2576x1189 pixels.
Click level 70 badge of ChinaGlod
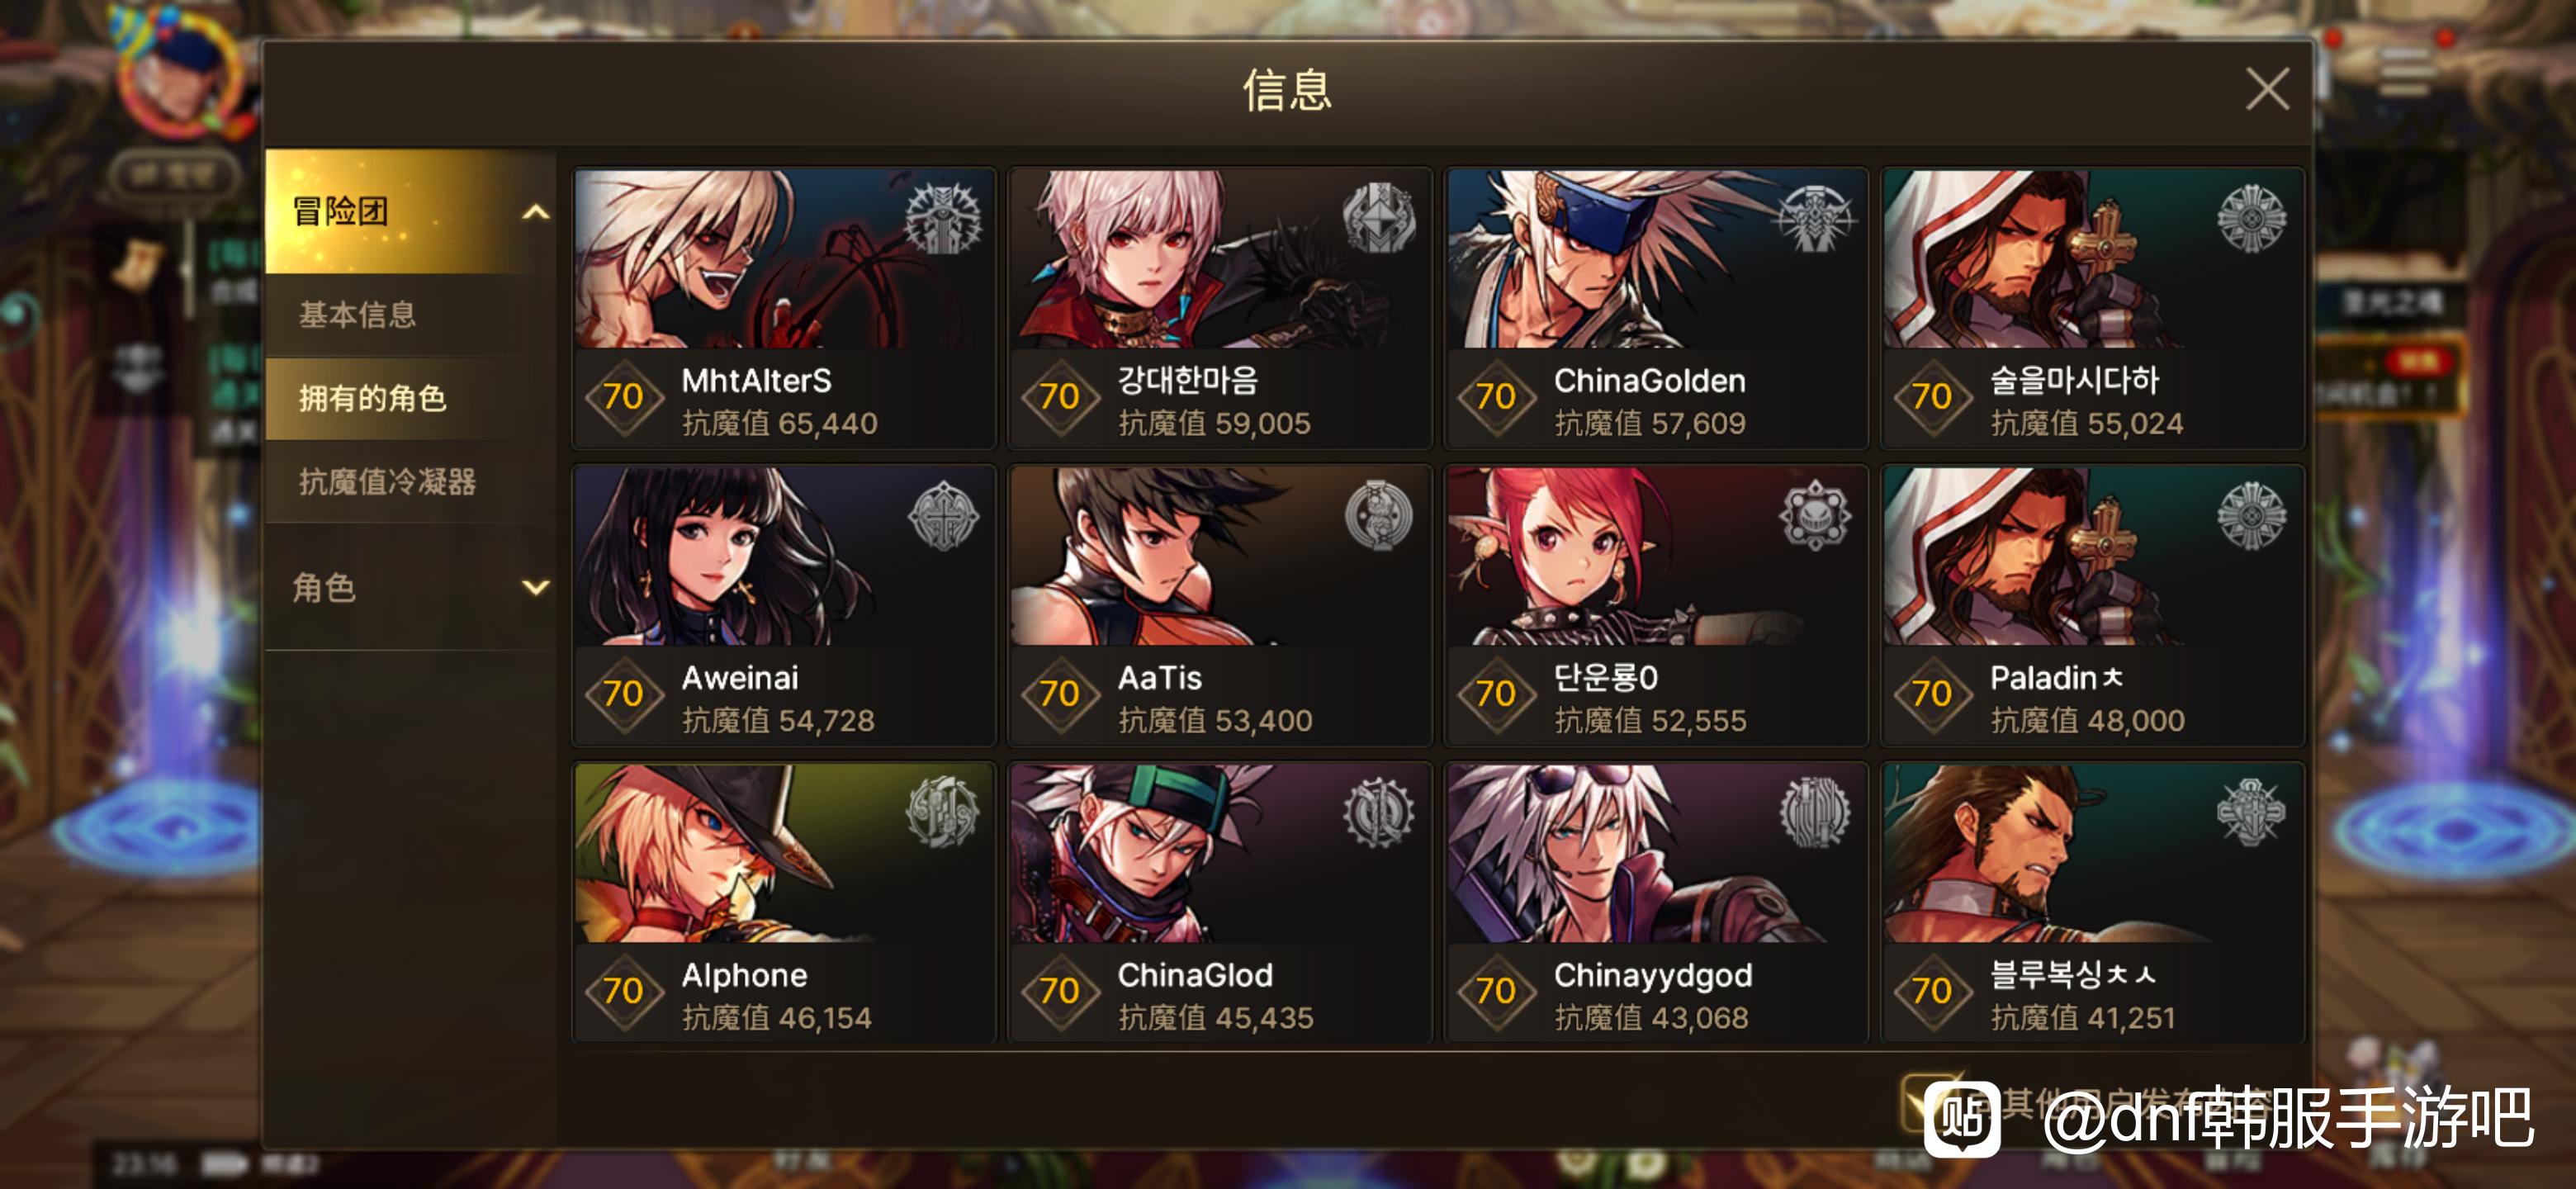pos(1059,991)
